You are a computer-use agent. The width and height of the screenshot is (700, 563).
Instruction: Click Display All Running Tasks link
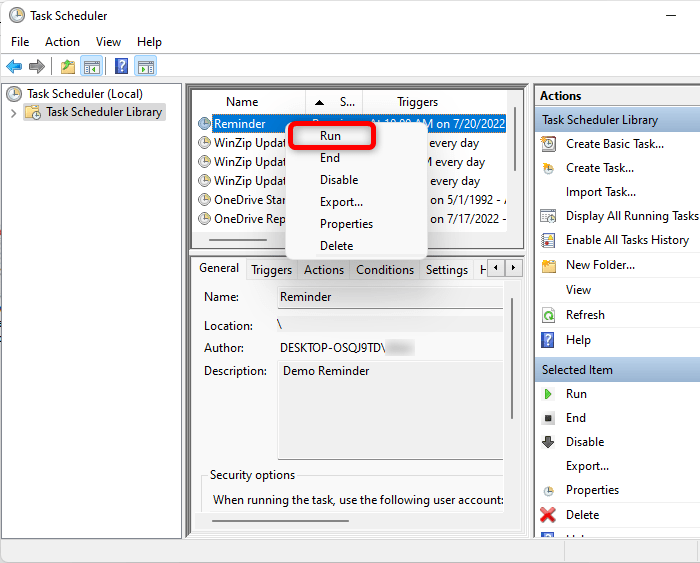pos(632,216)
